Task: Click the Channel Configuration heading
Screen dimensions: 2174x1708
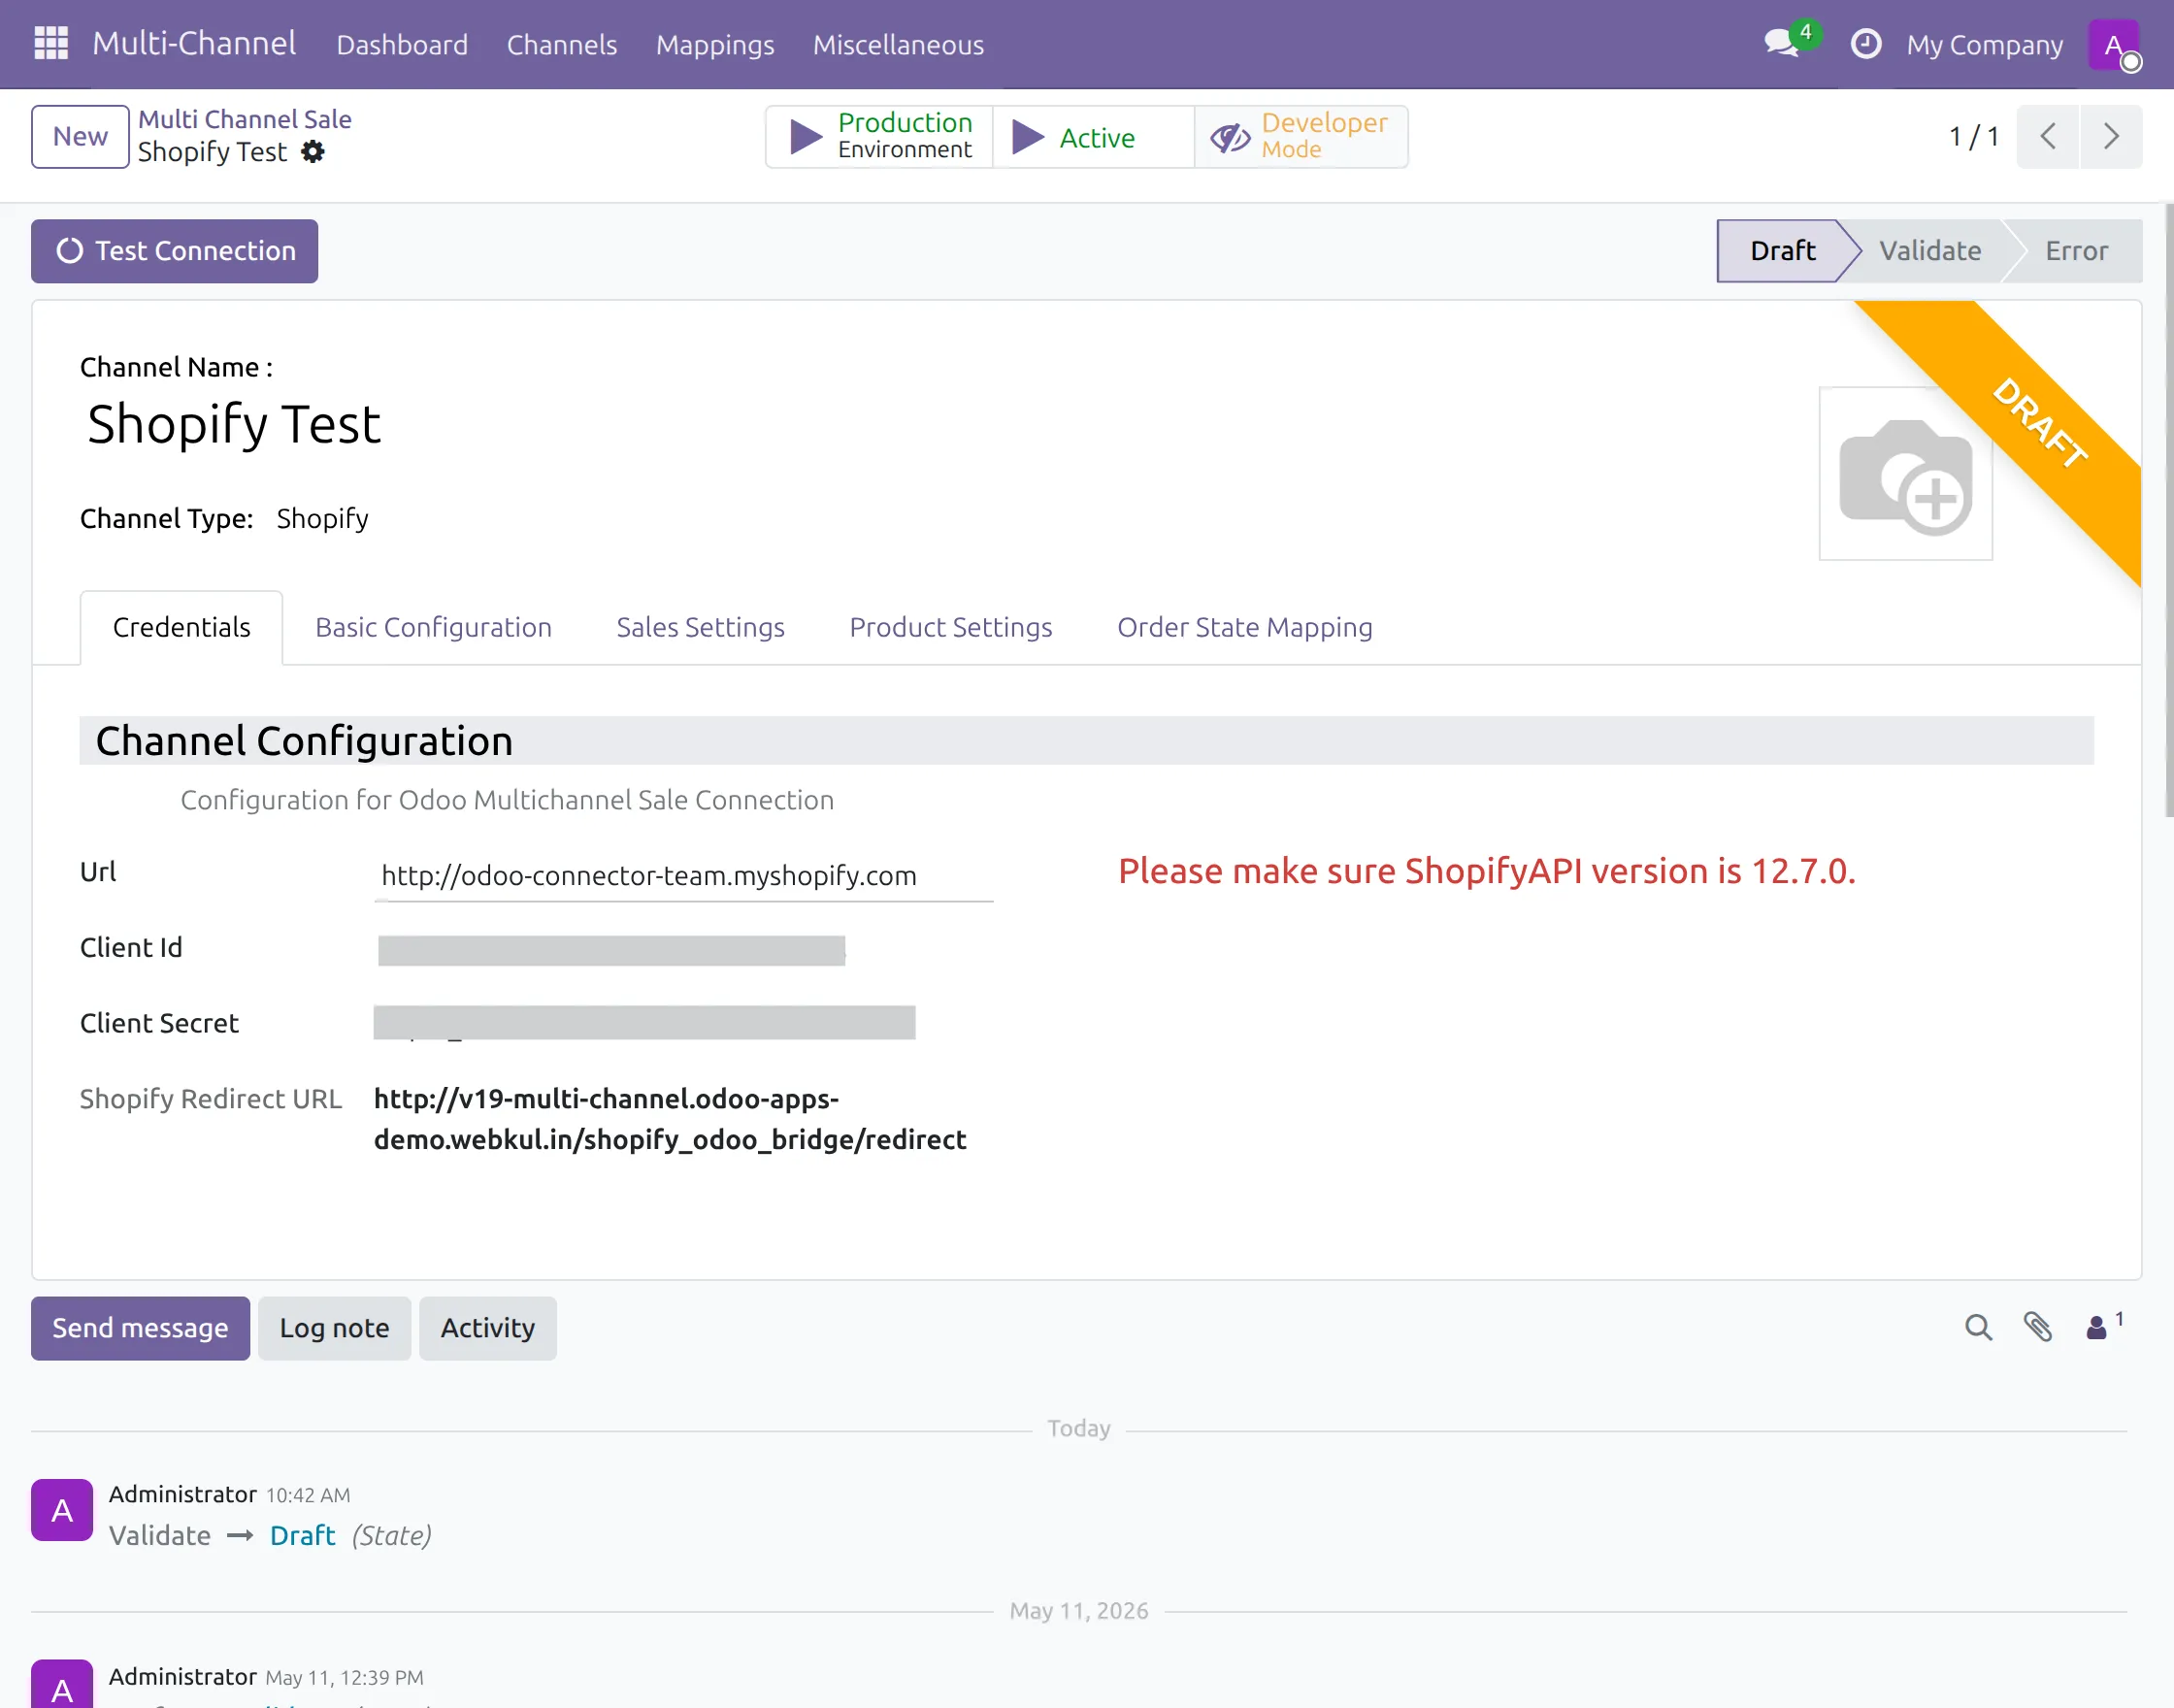Action: [304, 741]
